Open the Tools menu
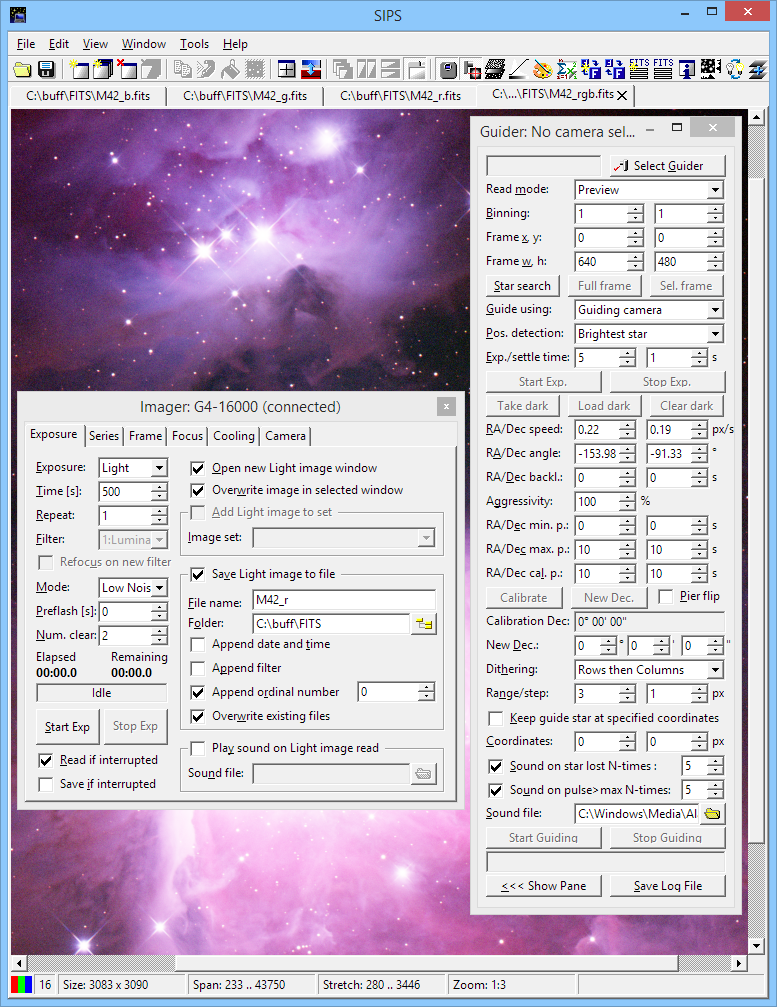 (194, 44)
